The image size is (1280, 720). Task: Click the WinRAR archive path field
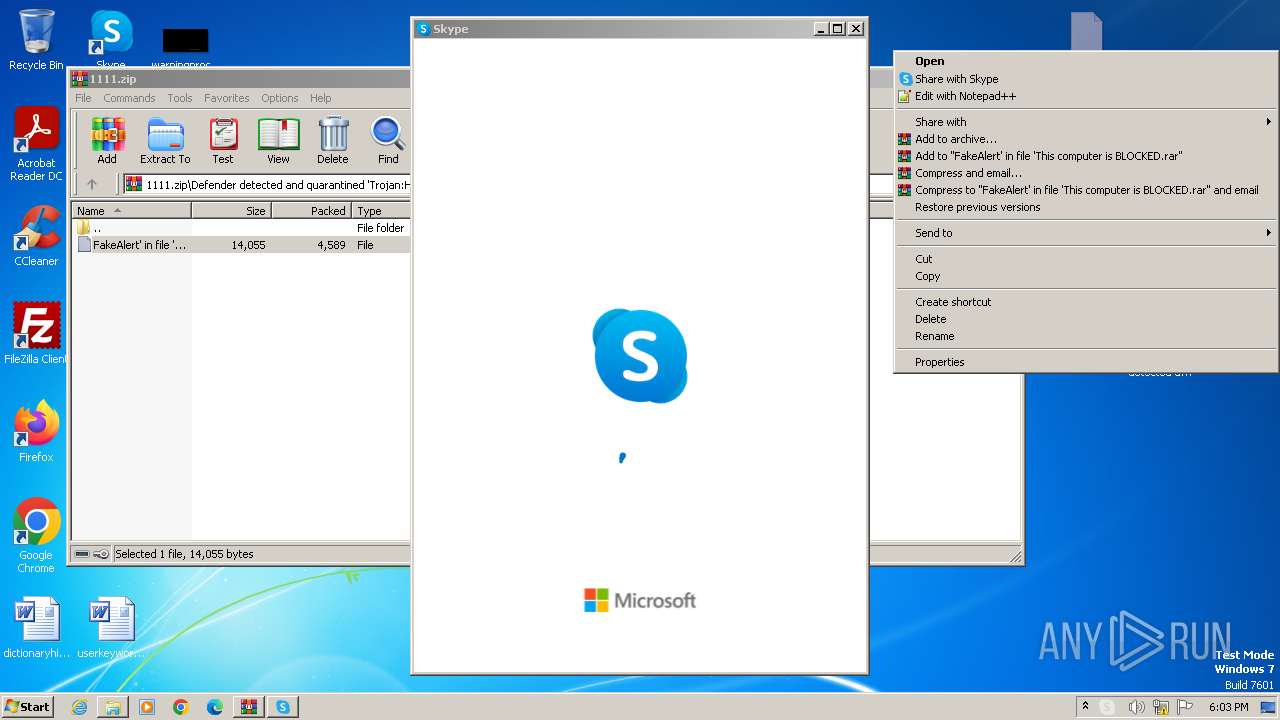pyautogui.click(x=266, y=185)
